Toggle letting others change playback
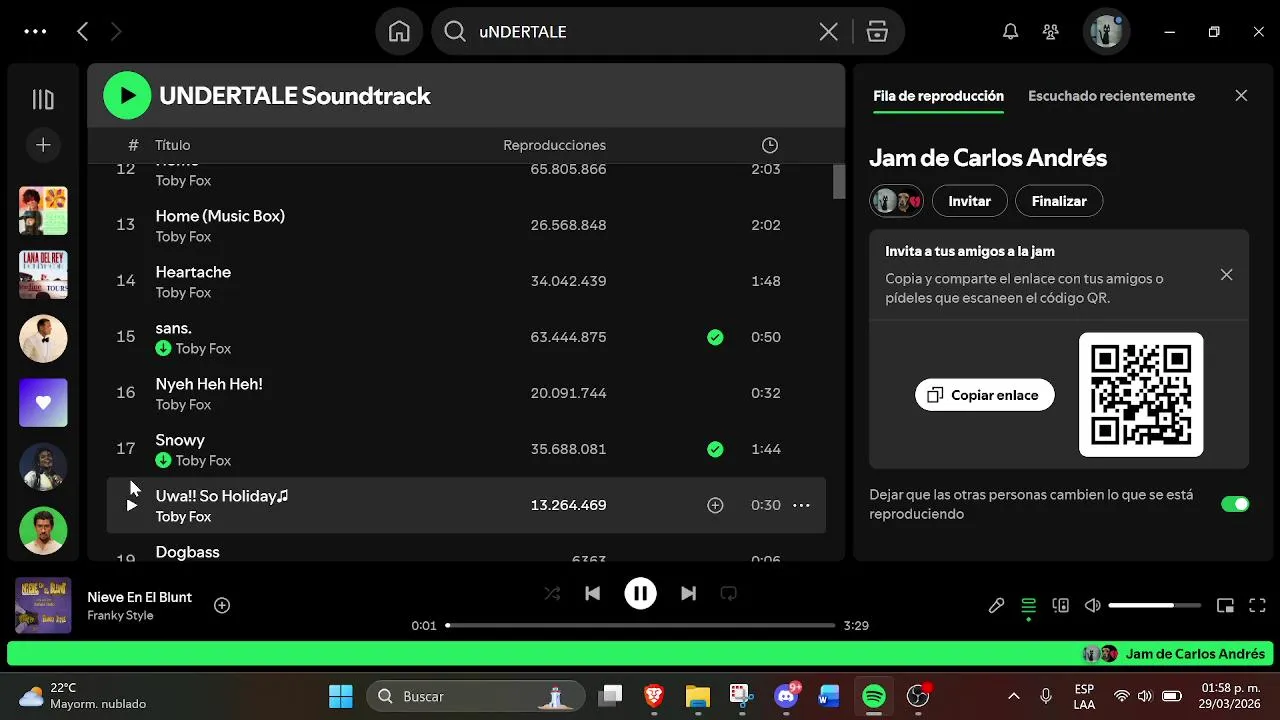Viewport: 1280px width, 720px height. 1235,504
